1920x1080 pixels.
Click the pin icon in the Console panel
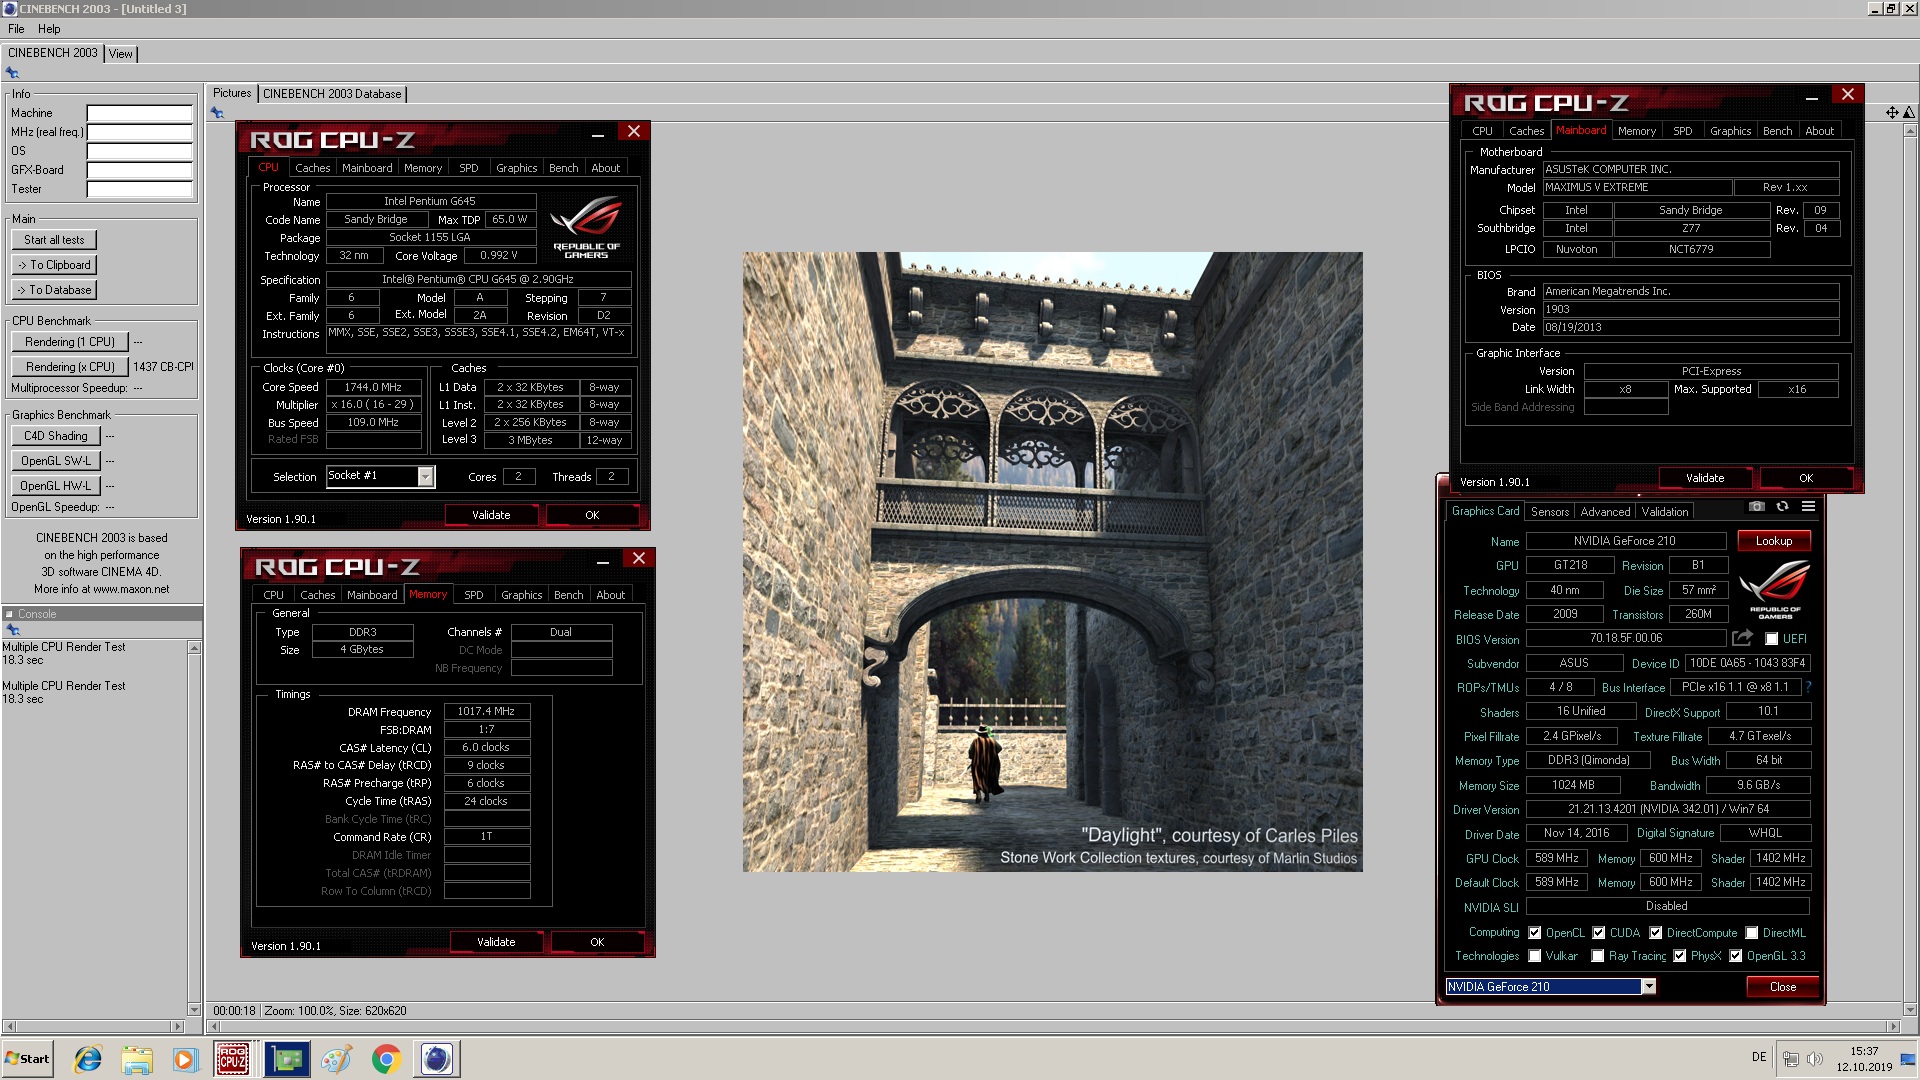tap(12, 630)
